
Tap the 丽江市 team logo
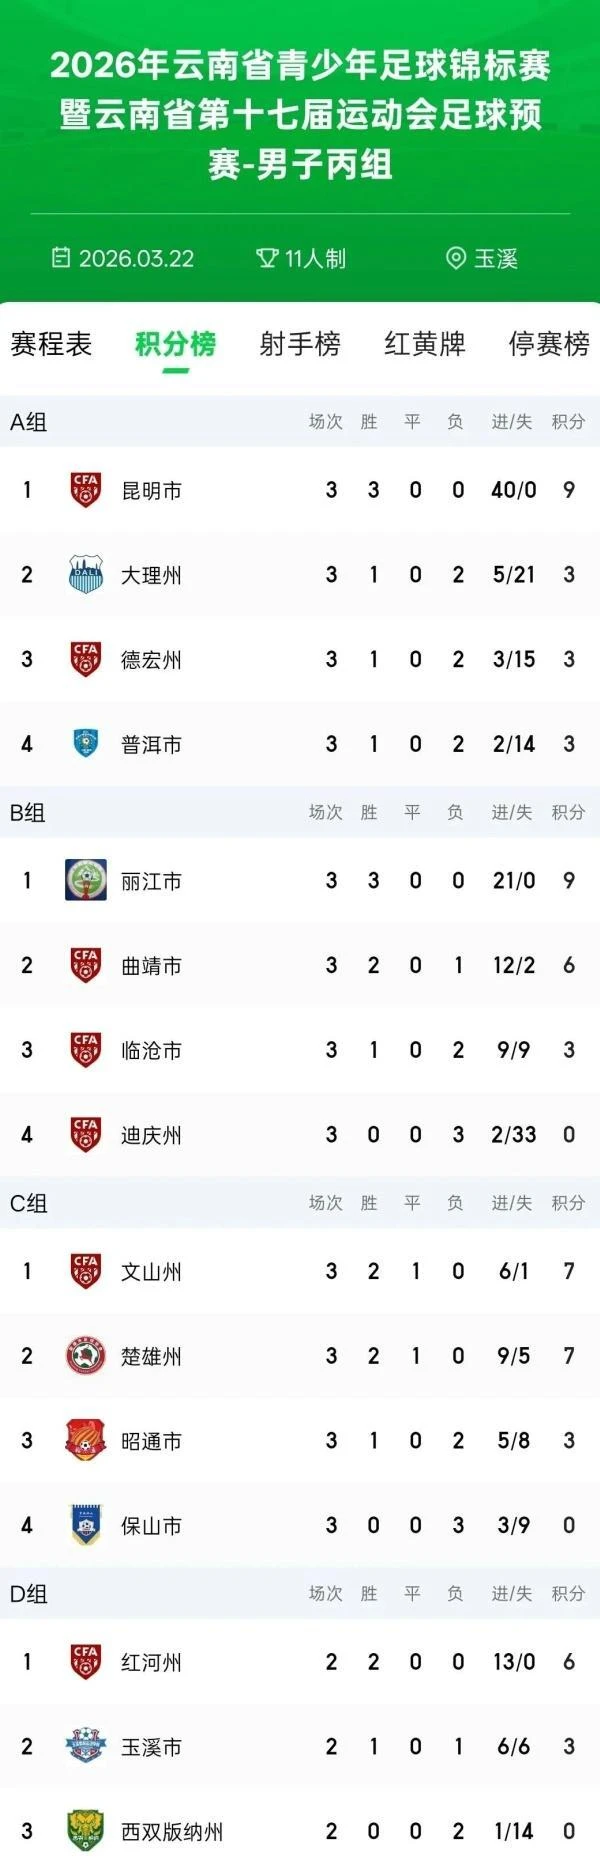coord(86,881)
